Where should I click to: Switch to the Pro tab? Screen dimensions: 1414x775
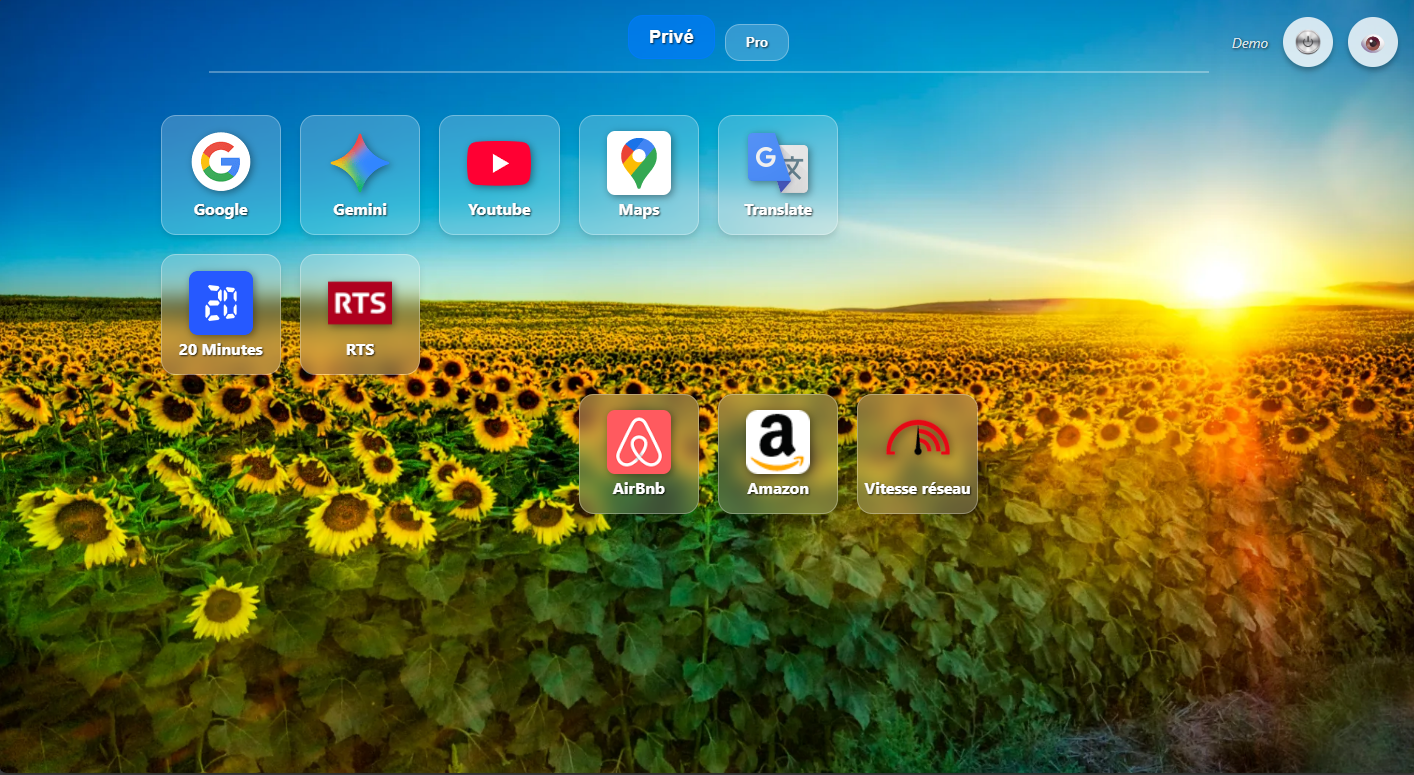pos(757,42)
